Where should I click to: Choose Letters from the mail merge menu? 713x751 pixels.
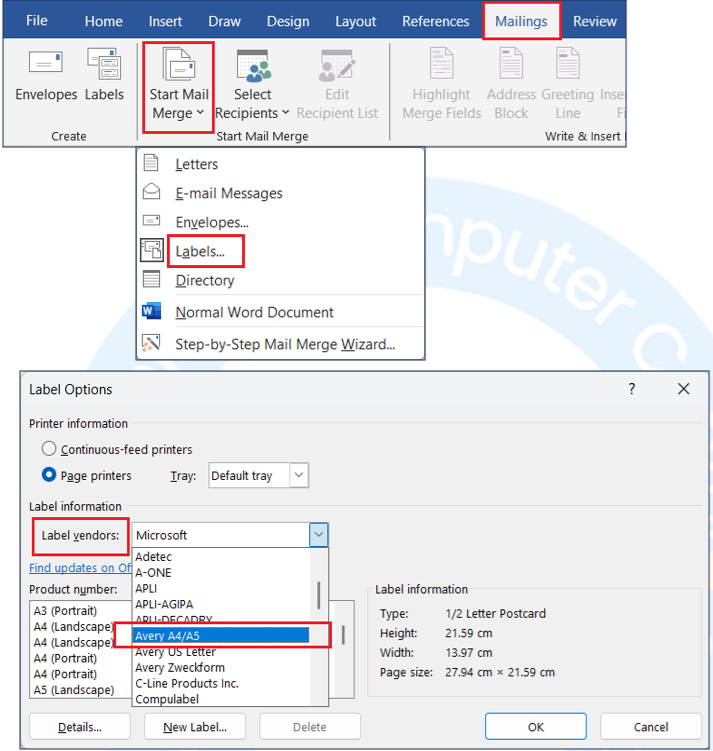click(281, 164)
